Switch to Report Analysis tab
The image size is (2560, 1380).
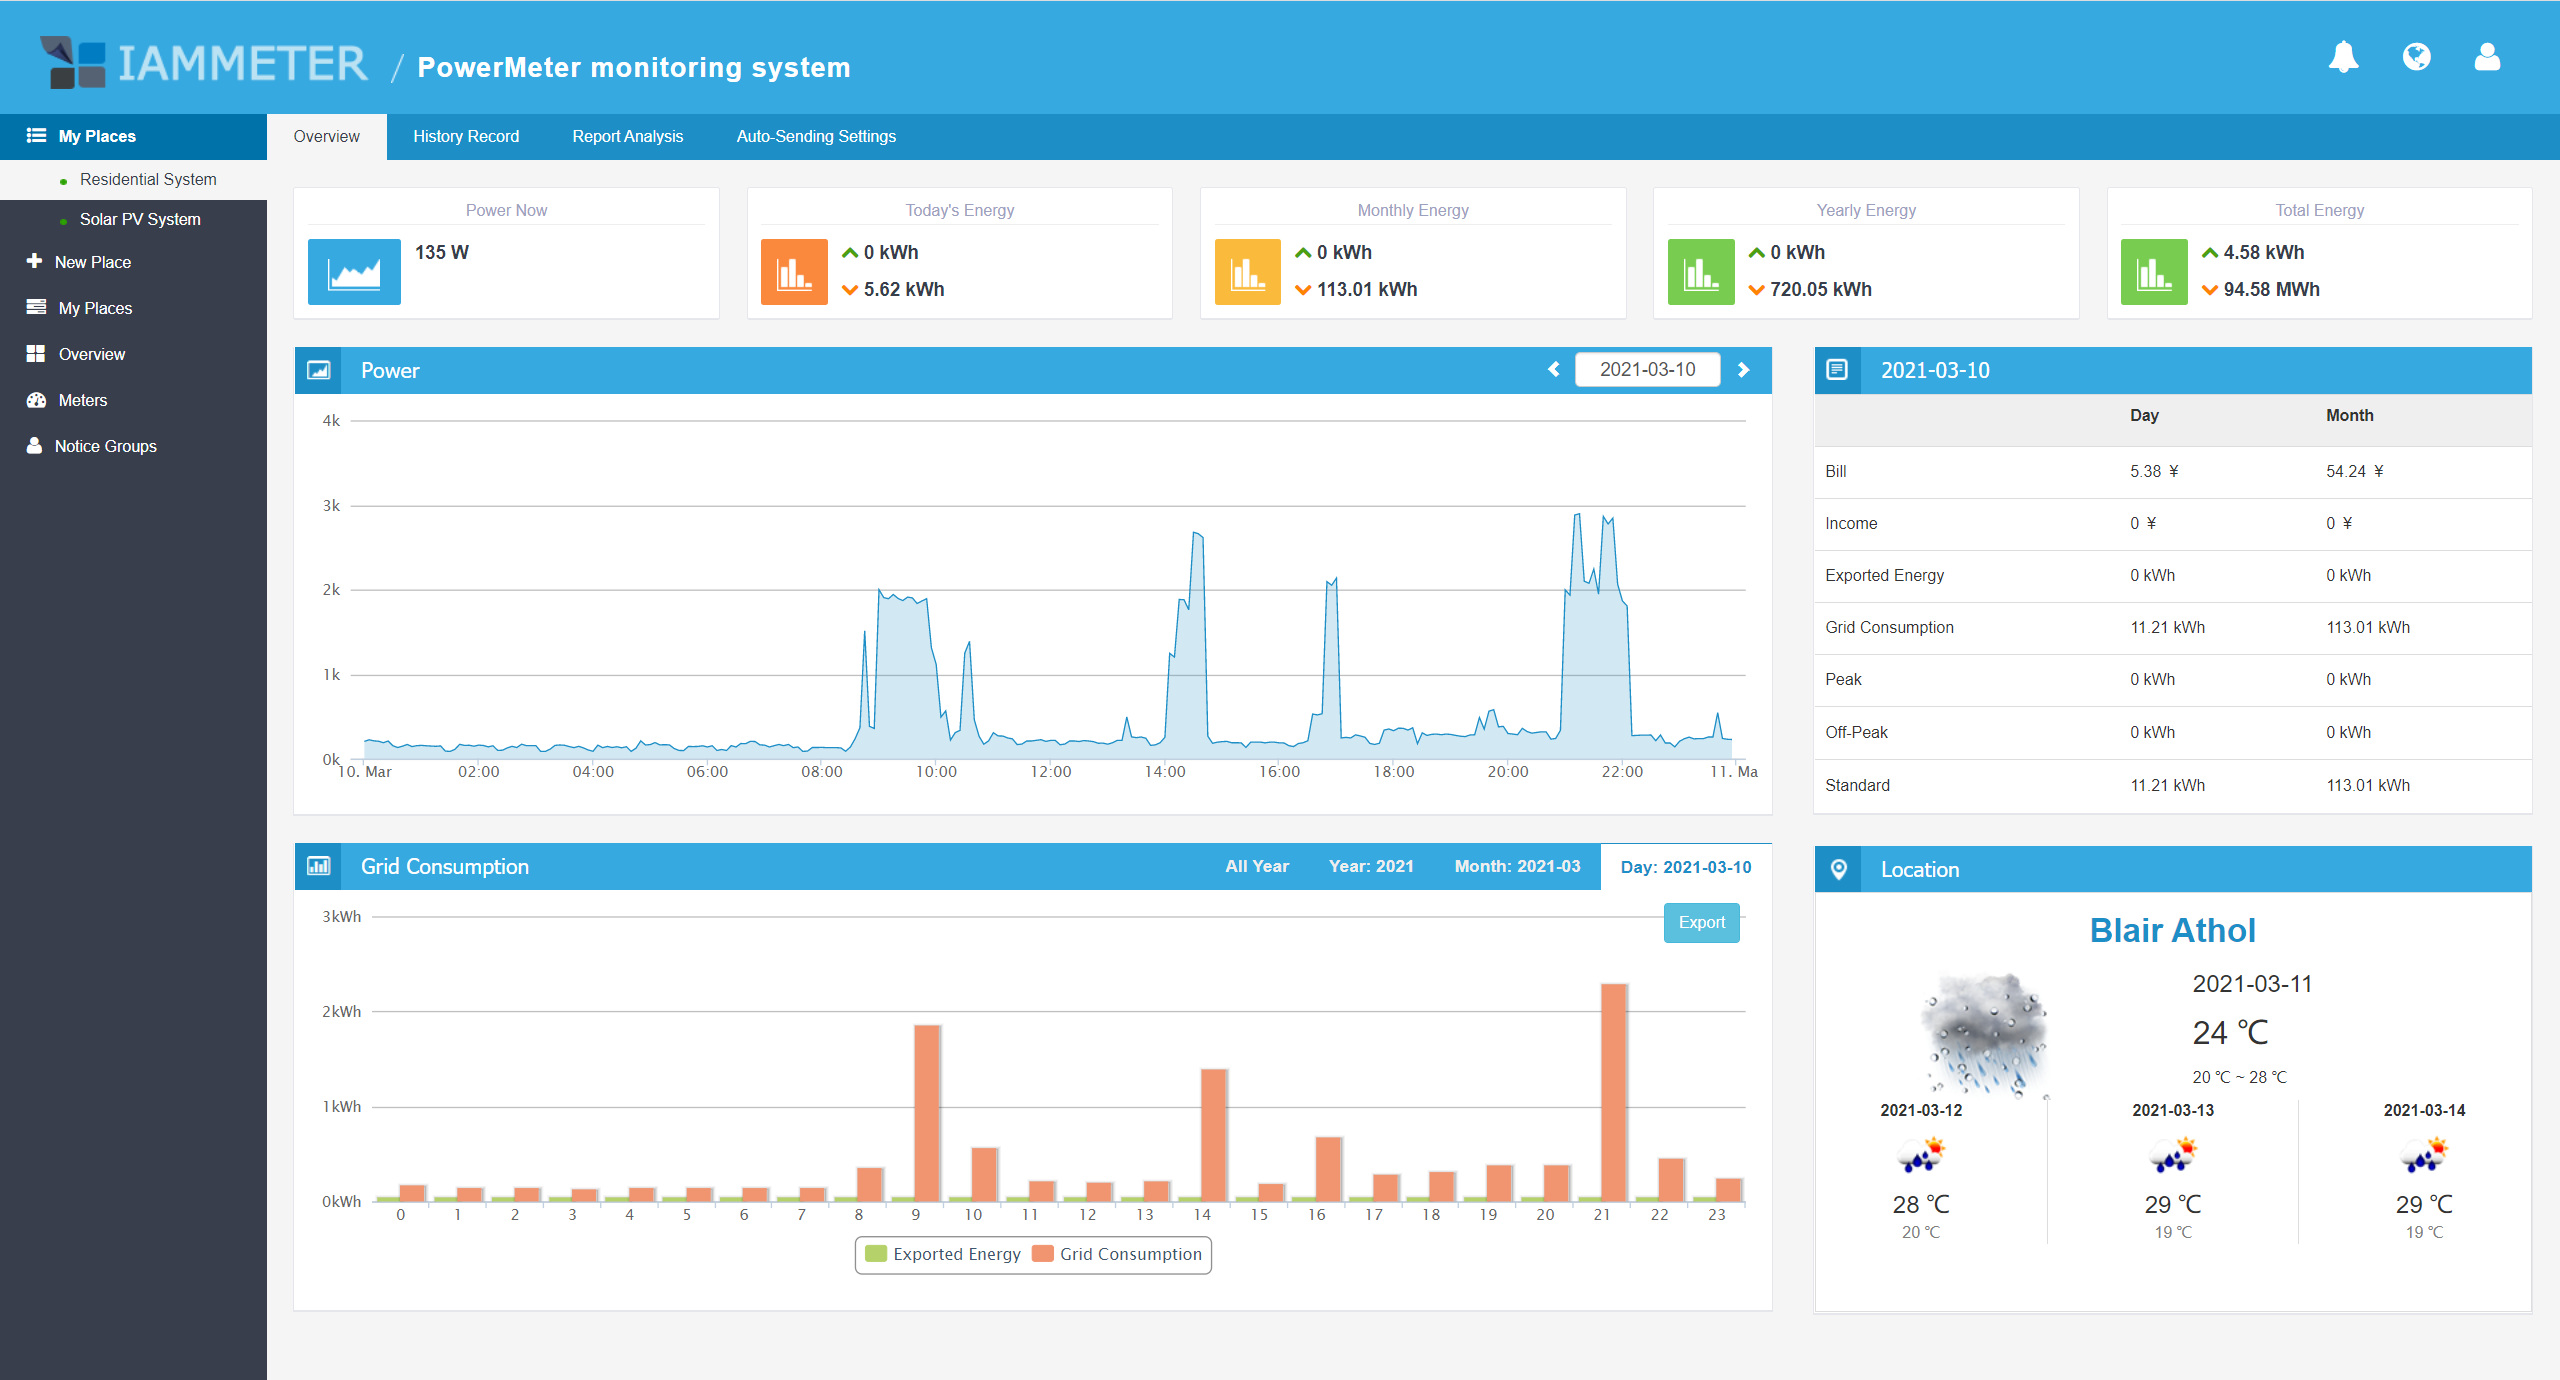(627, 136)
